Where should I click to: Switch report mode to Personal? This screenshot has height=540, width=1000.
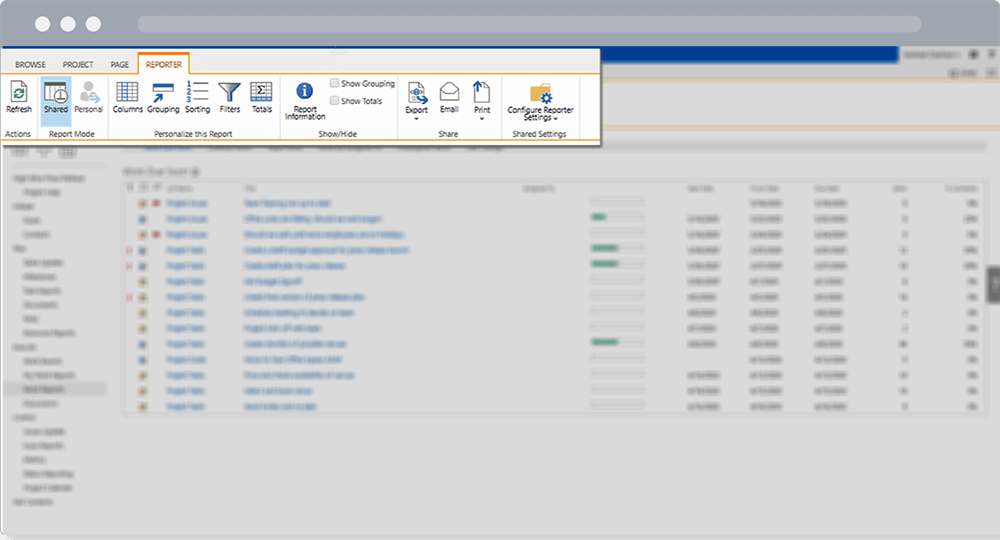(x=88, y=97)
